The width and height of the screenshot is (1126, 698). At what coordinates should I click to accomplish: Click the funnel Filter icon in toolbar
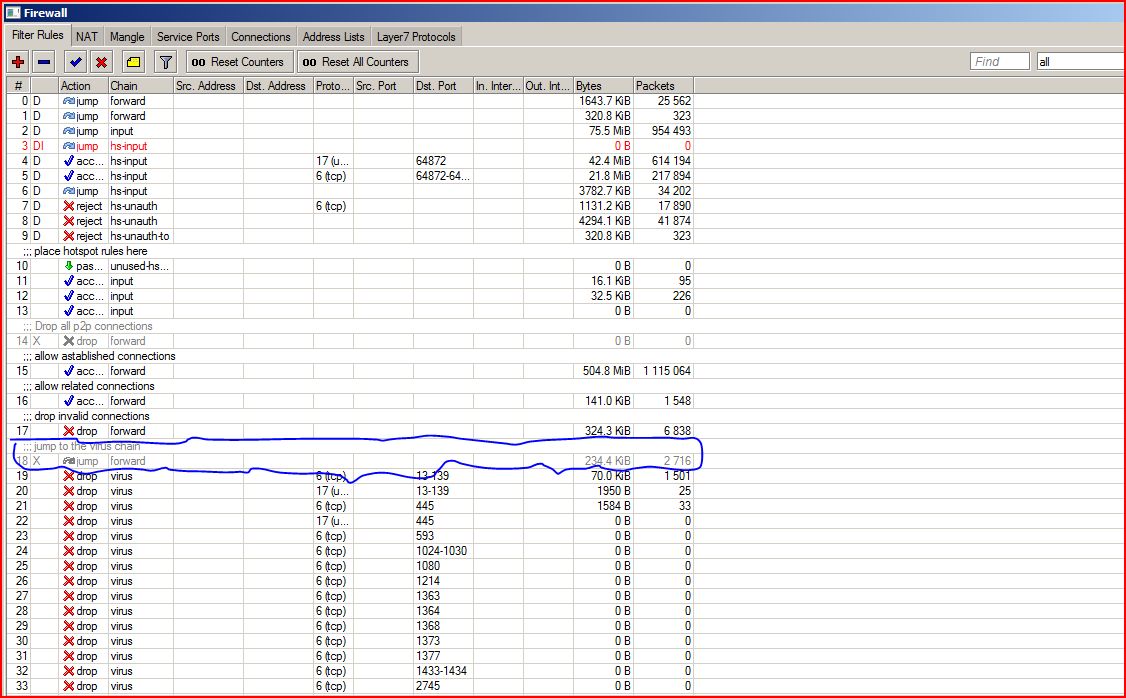165,62
